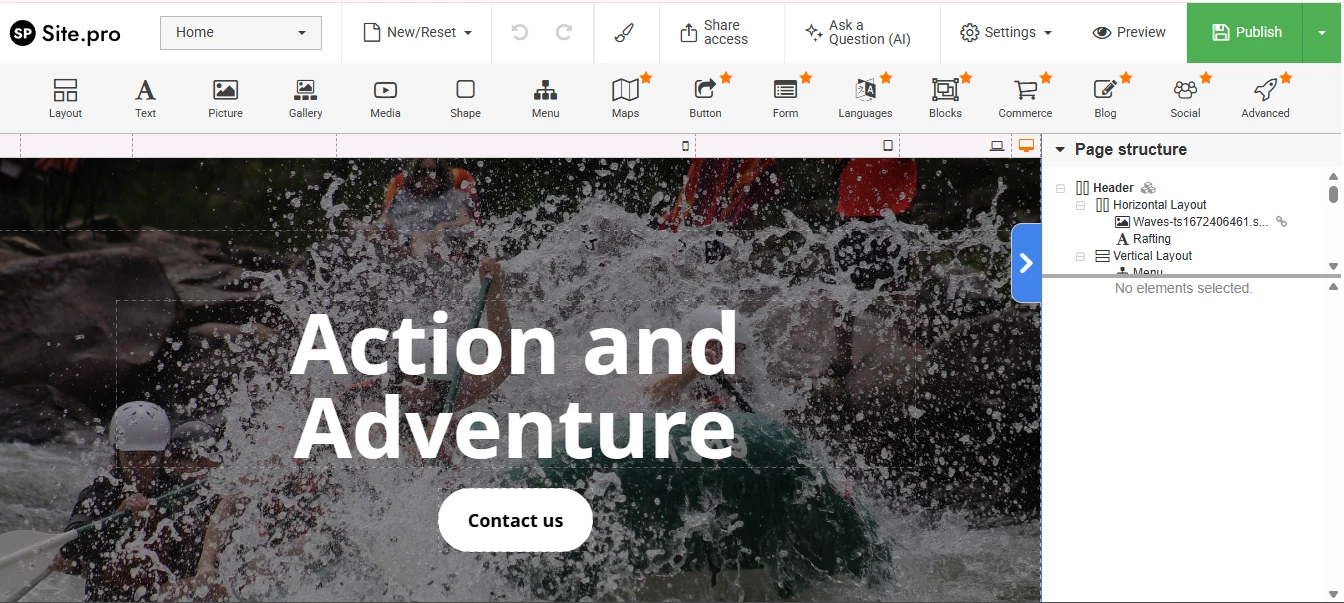Select the Layout tool
The height and width of the screenshot is (603, 1344).
pos(65,98)
